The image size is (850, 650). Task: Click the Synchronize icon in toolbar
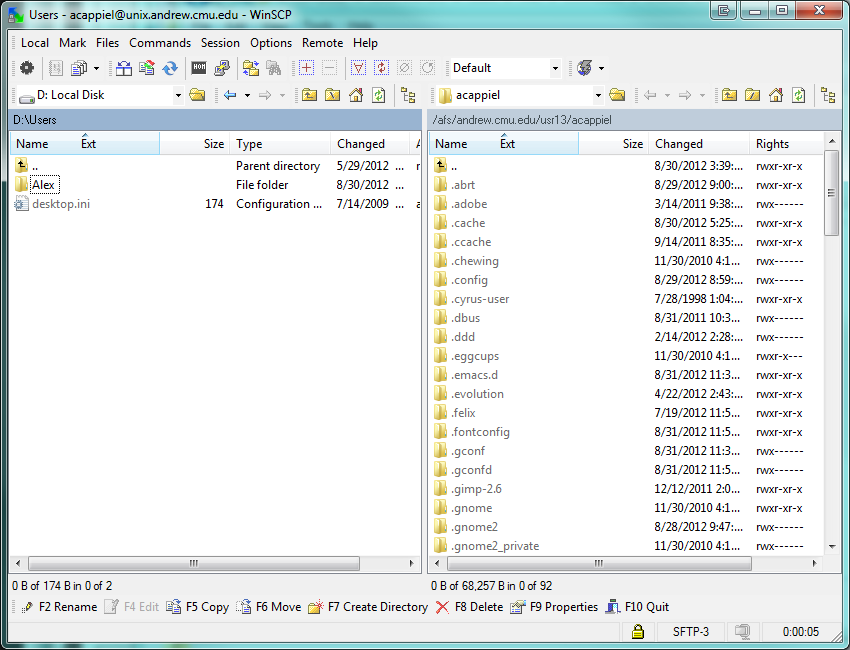point(170,68)
